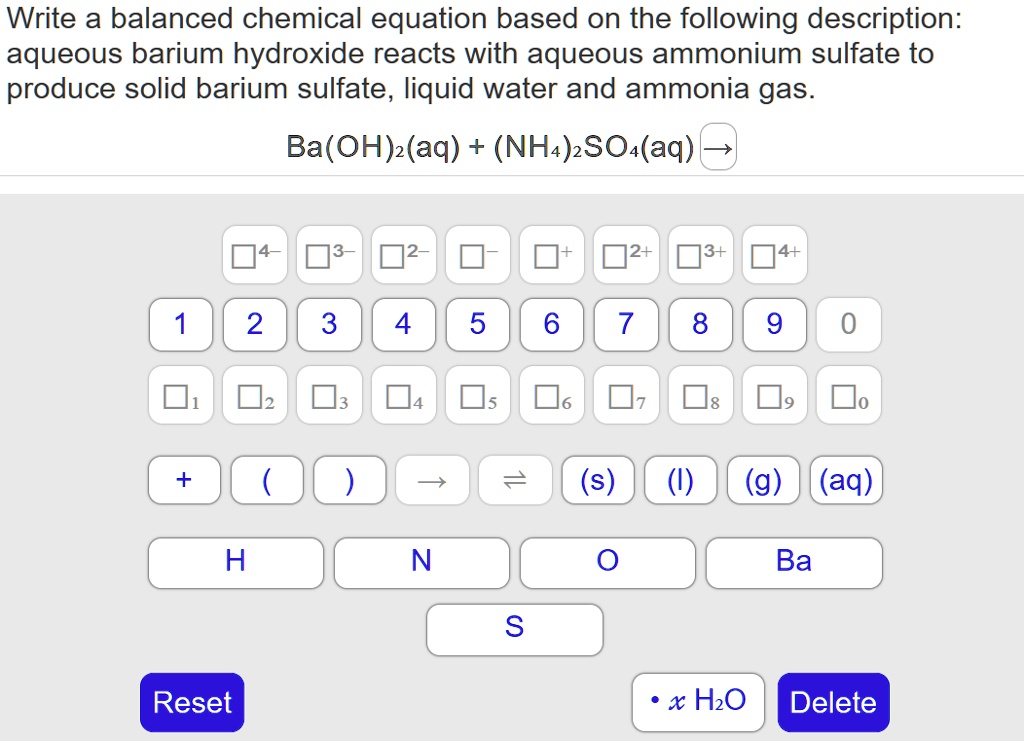Click the 4+ superscript charge key

click(x=774, y=255)
